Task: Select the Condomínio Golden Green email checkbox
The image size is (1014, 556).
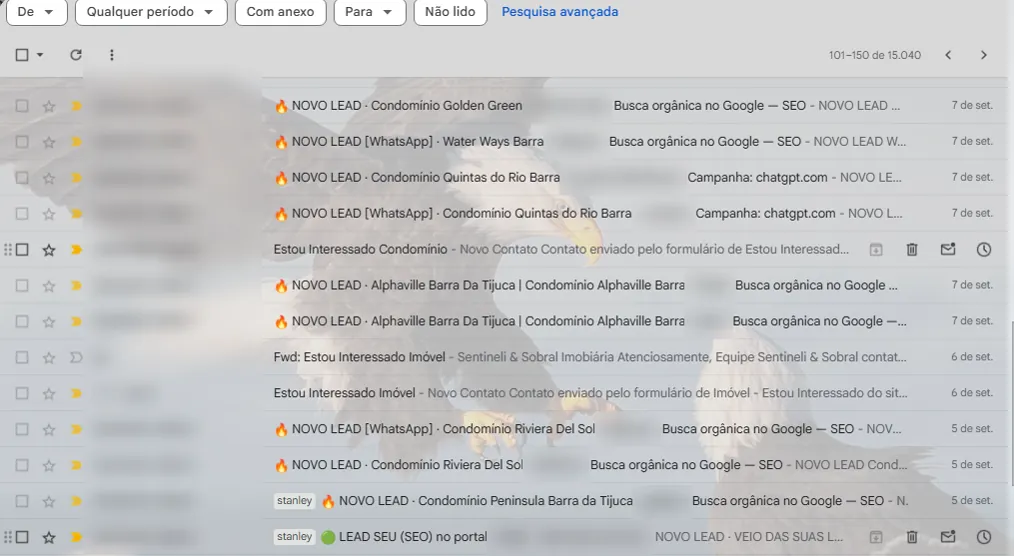Action: (x=22, y=106)
